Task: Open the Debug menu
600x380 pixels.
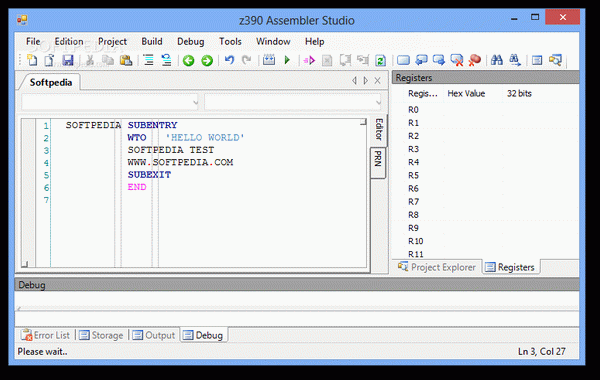Action: click(x=191, y=41)
